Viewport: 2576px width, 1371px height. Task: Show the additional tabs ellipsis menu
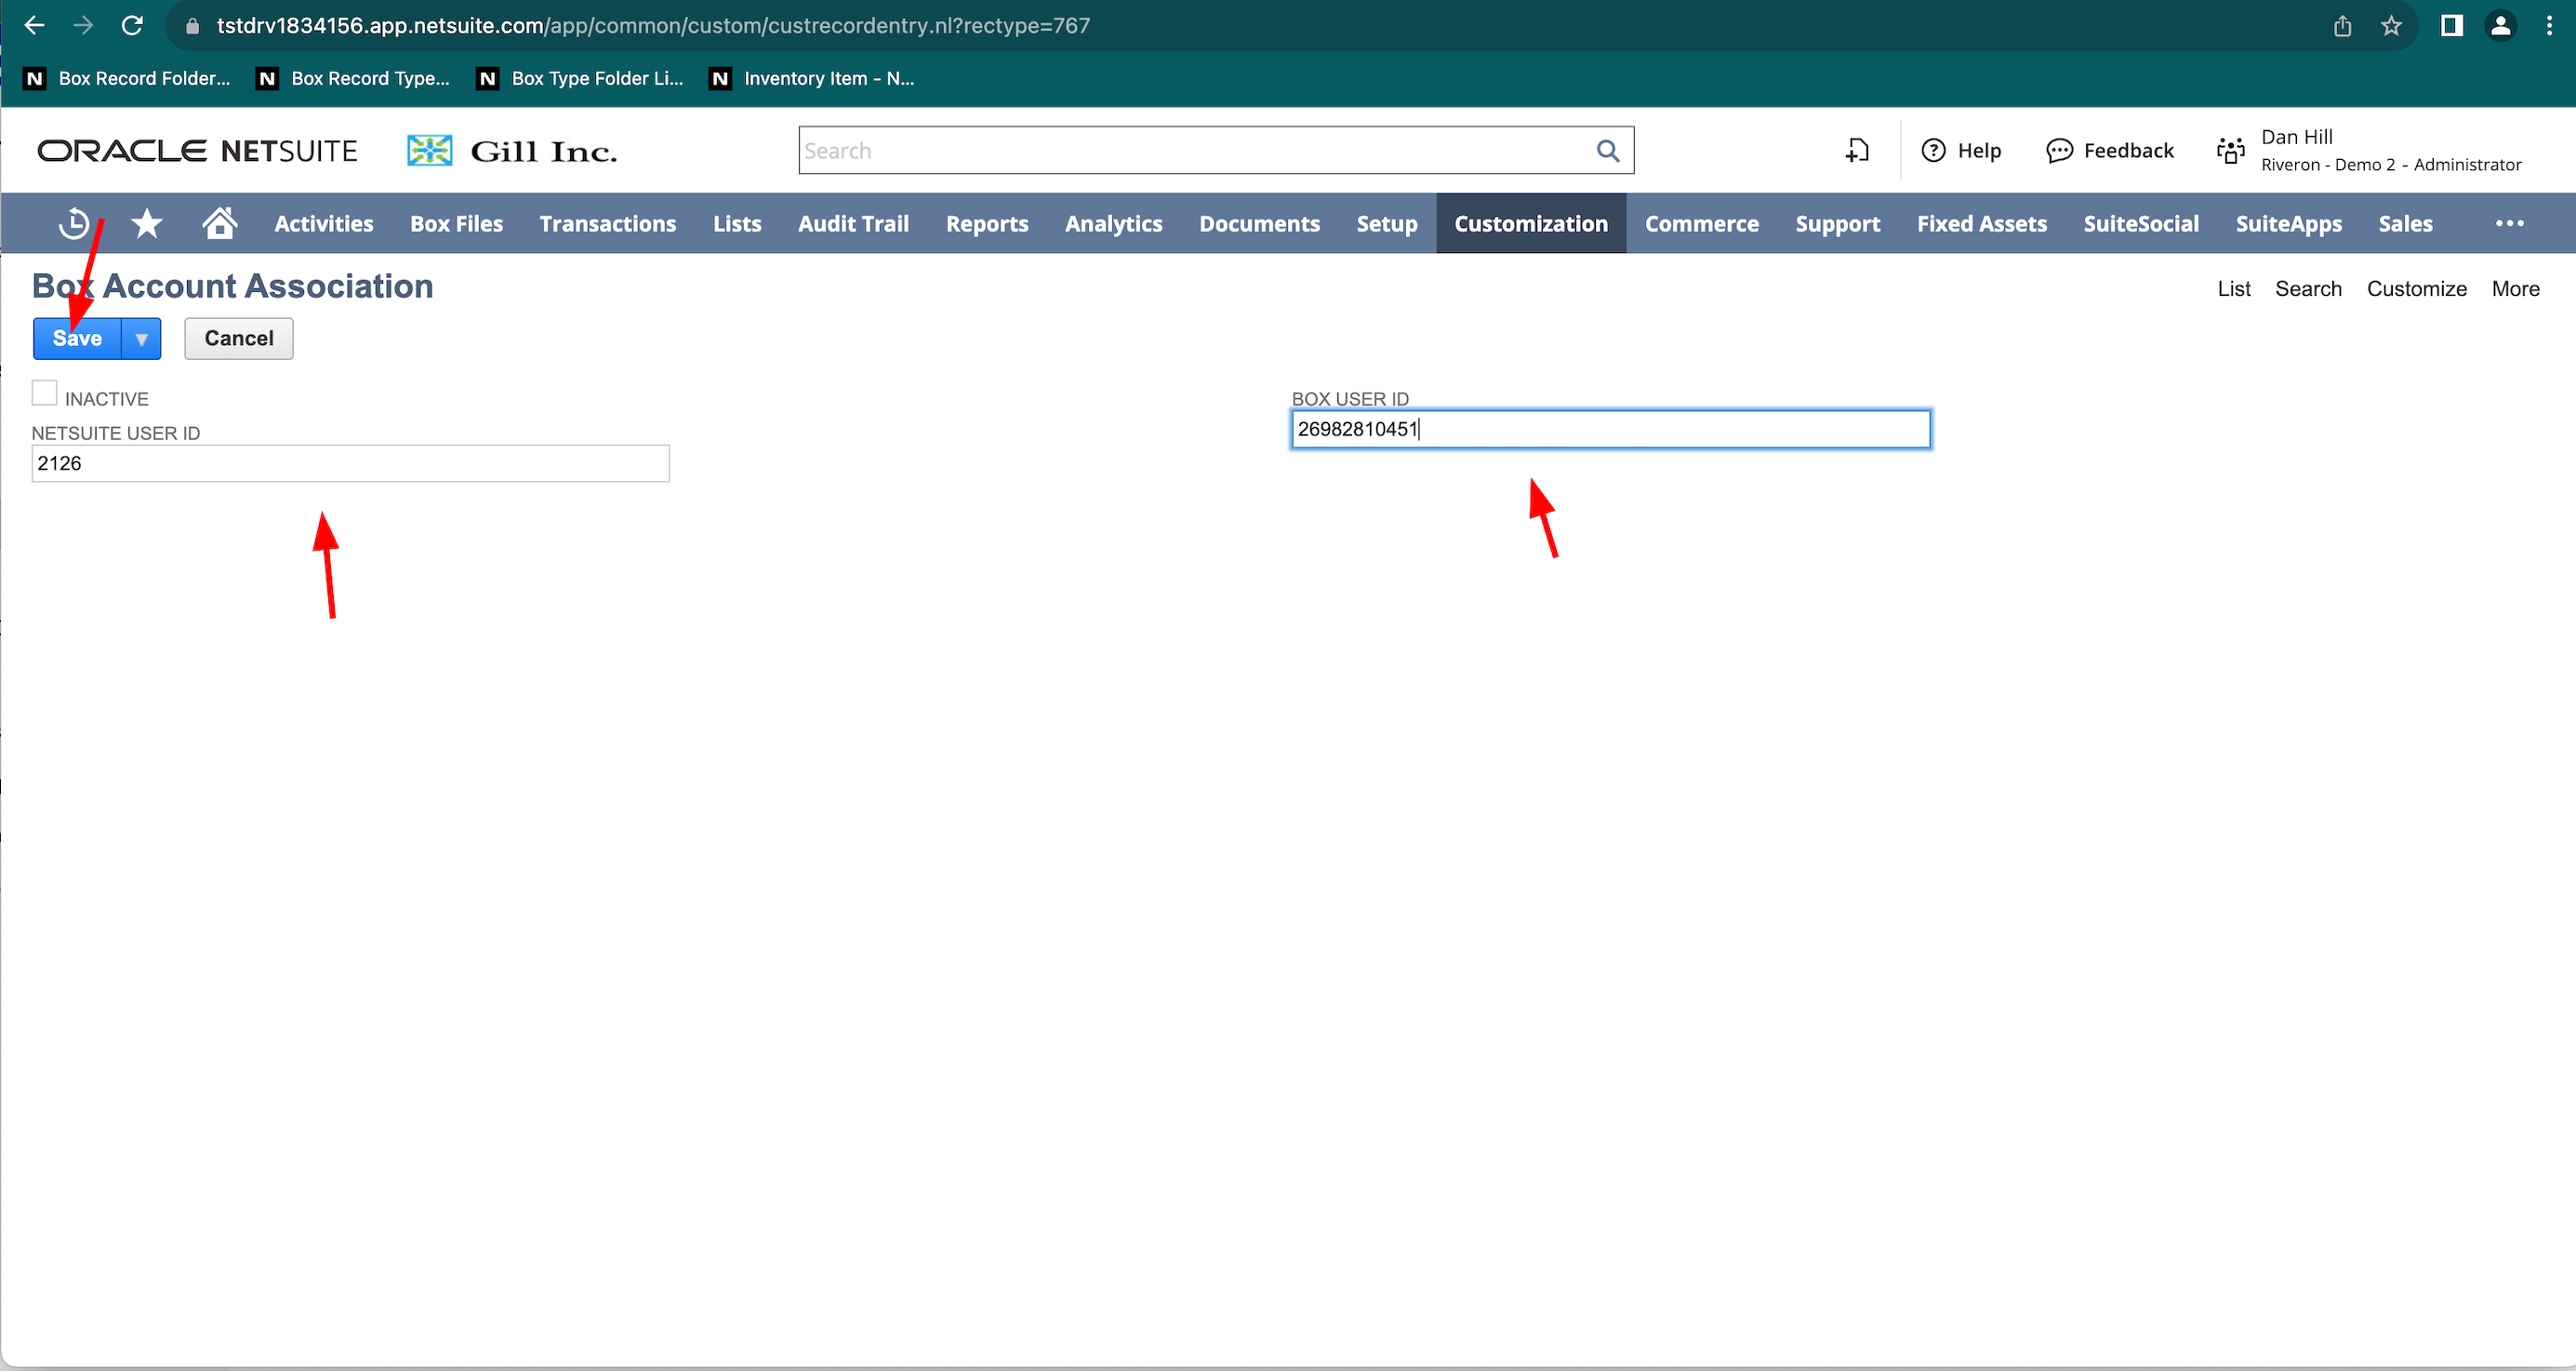(2509, 223)
